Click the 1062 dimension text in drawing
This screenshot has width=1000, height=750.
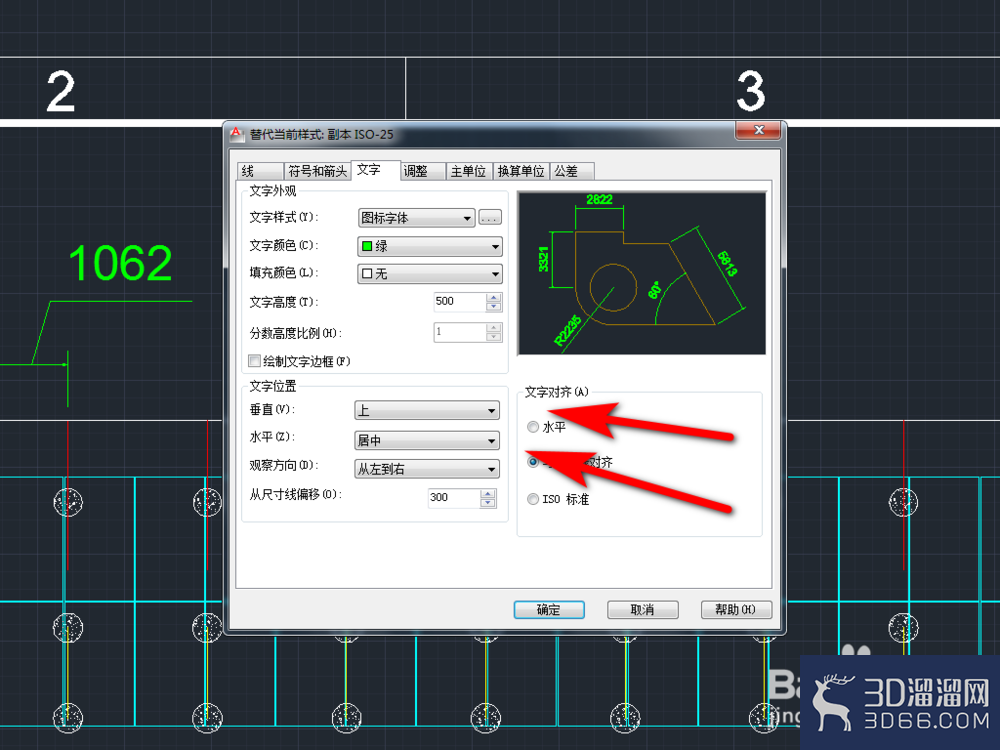[120, 263]
